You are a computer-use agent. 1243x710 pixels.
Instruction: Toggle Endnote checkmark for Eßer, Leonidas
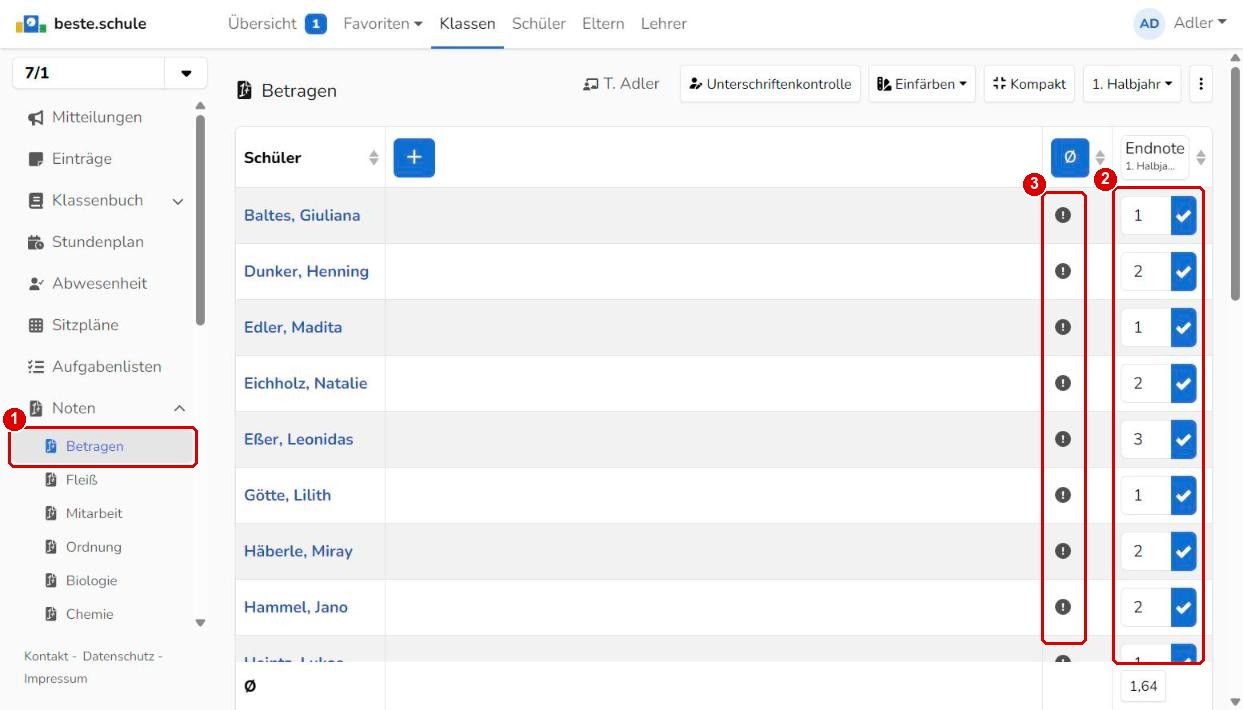click(1183, 439)
